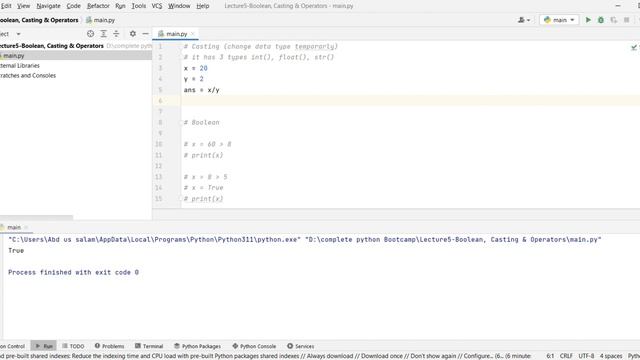Collapse all in Project tool window
Image resolution: width=640 pixels, height=360 pixels.
click(x=116, y=34)
